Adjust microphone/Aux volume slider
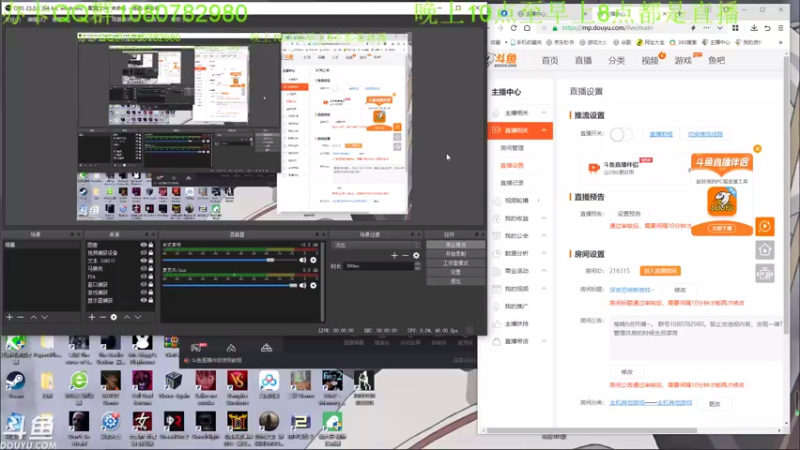The image size is (800, 450). (x=230, y=286)
